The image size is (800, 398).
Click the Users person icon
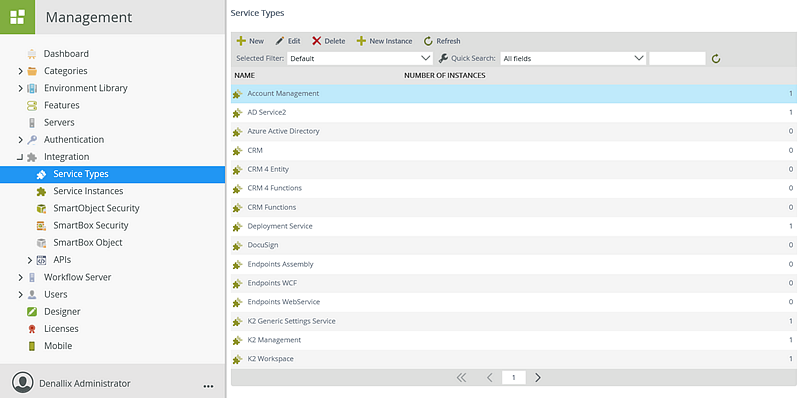tap(32, 294)
